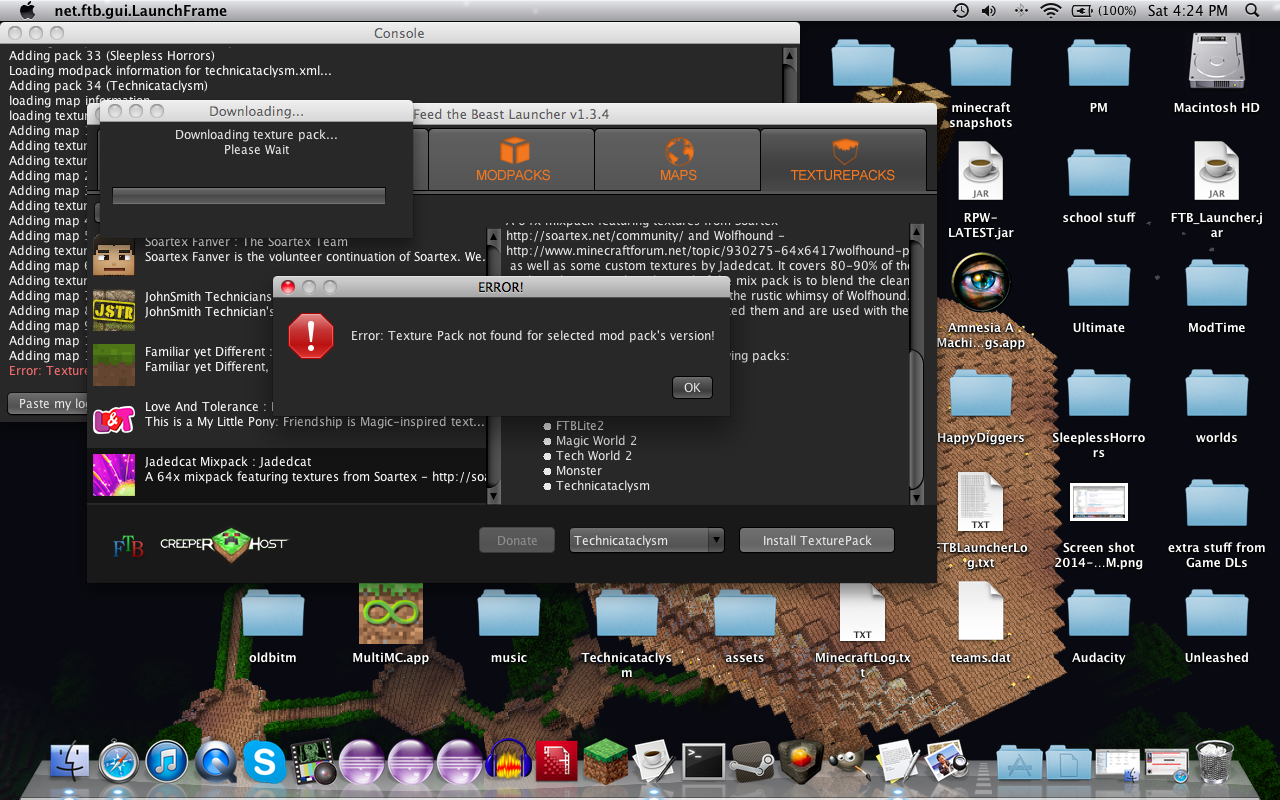The height and width of the screenshot is (800, 1280).
Task: Open Steam from the dock
Action: tap(752, 763)
